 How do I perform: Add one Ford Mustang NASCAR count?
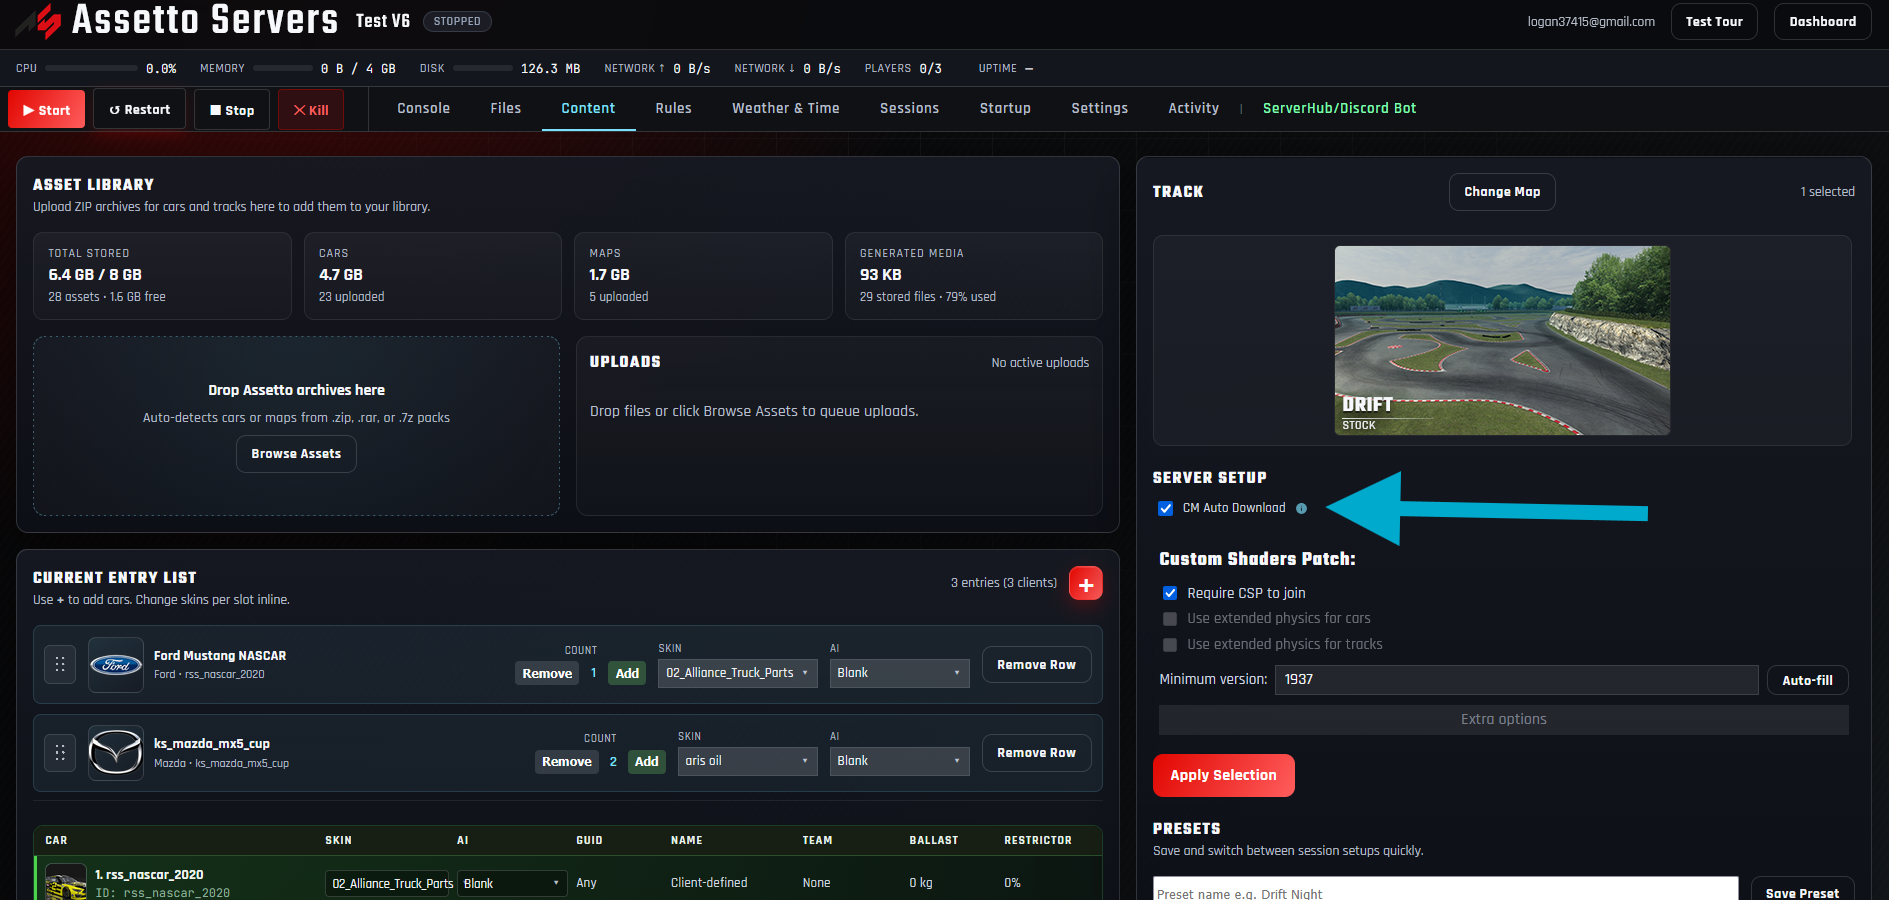coord(627,673)
